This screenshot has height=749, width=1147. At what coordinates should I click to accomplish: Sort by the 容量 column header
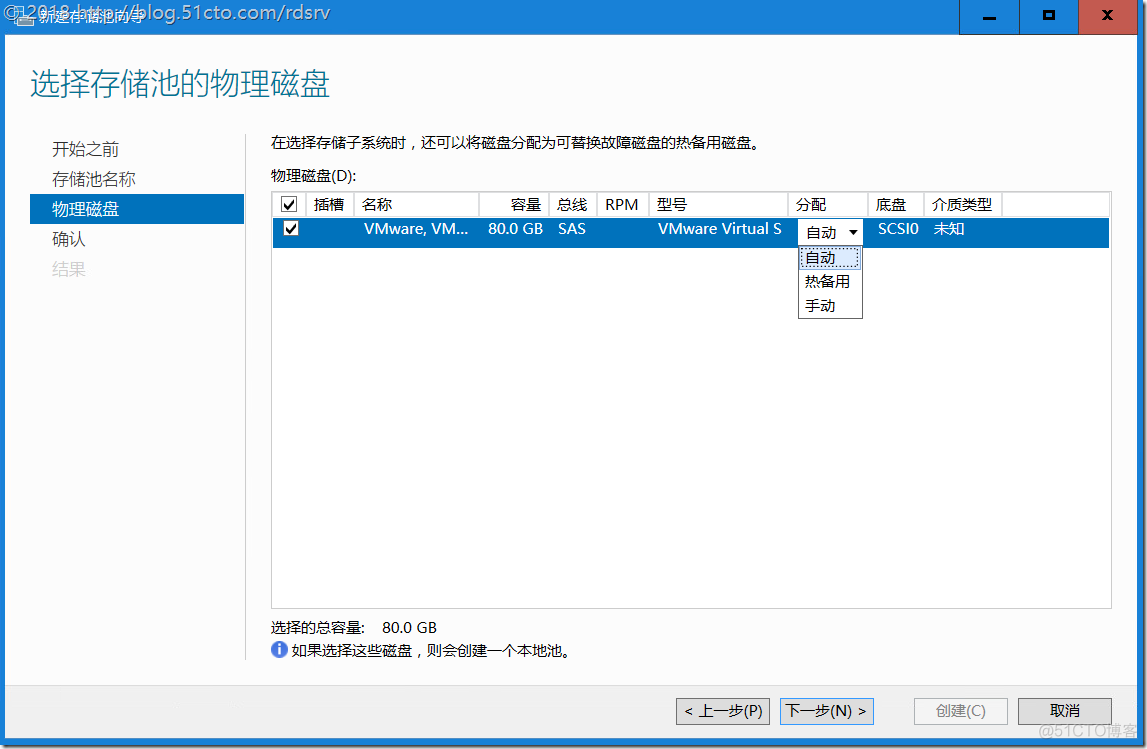coord(514,205)
